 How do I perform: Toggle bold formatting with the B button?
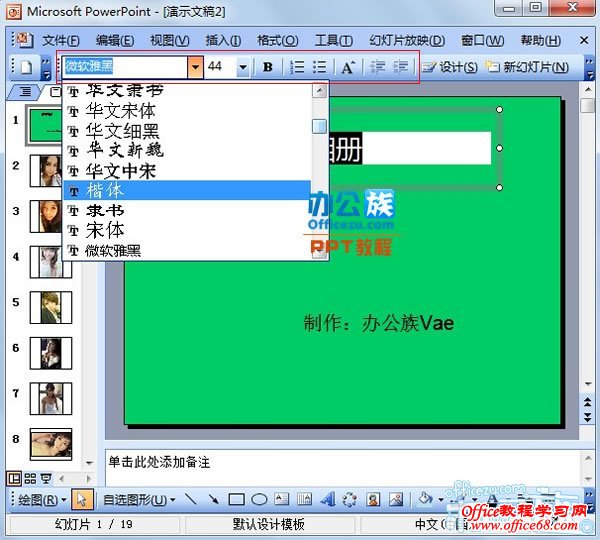click(x=267, y=67)
